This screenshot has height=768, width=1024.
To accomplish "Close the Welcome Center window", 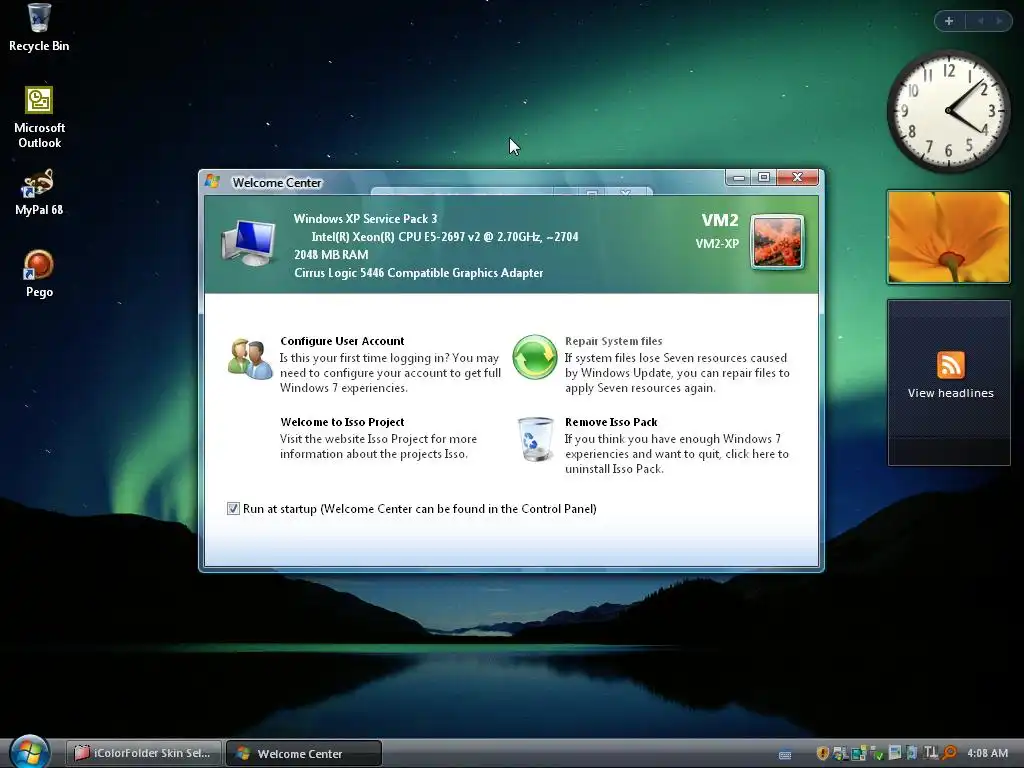I will [x=797, y=178].
